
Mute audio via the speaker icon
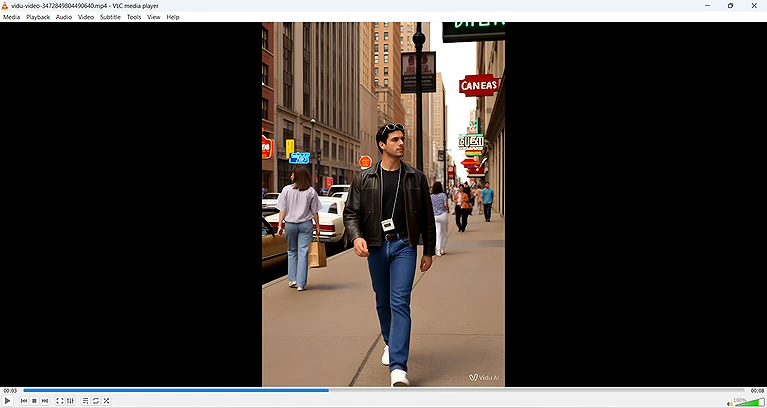point(730,404)
